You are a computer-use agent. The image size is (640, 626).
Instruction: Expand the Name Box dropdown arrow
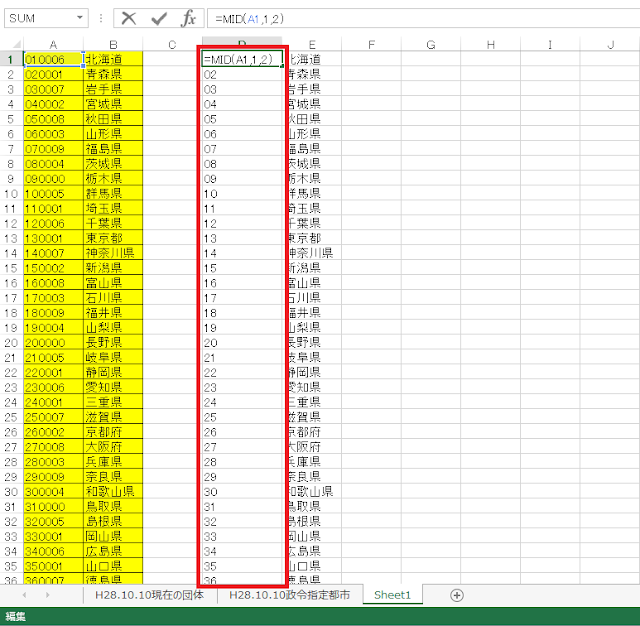79,19
